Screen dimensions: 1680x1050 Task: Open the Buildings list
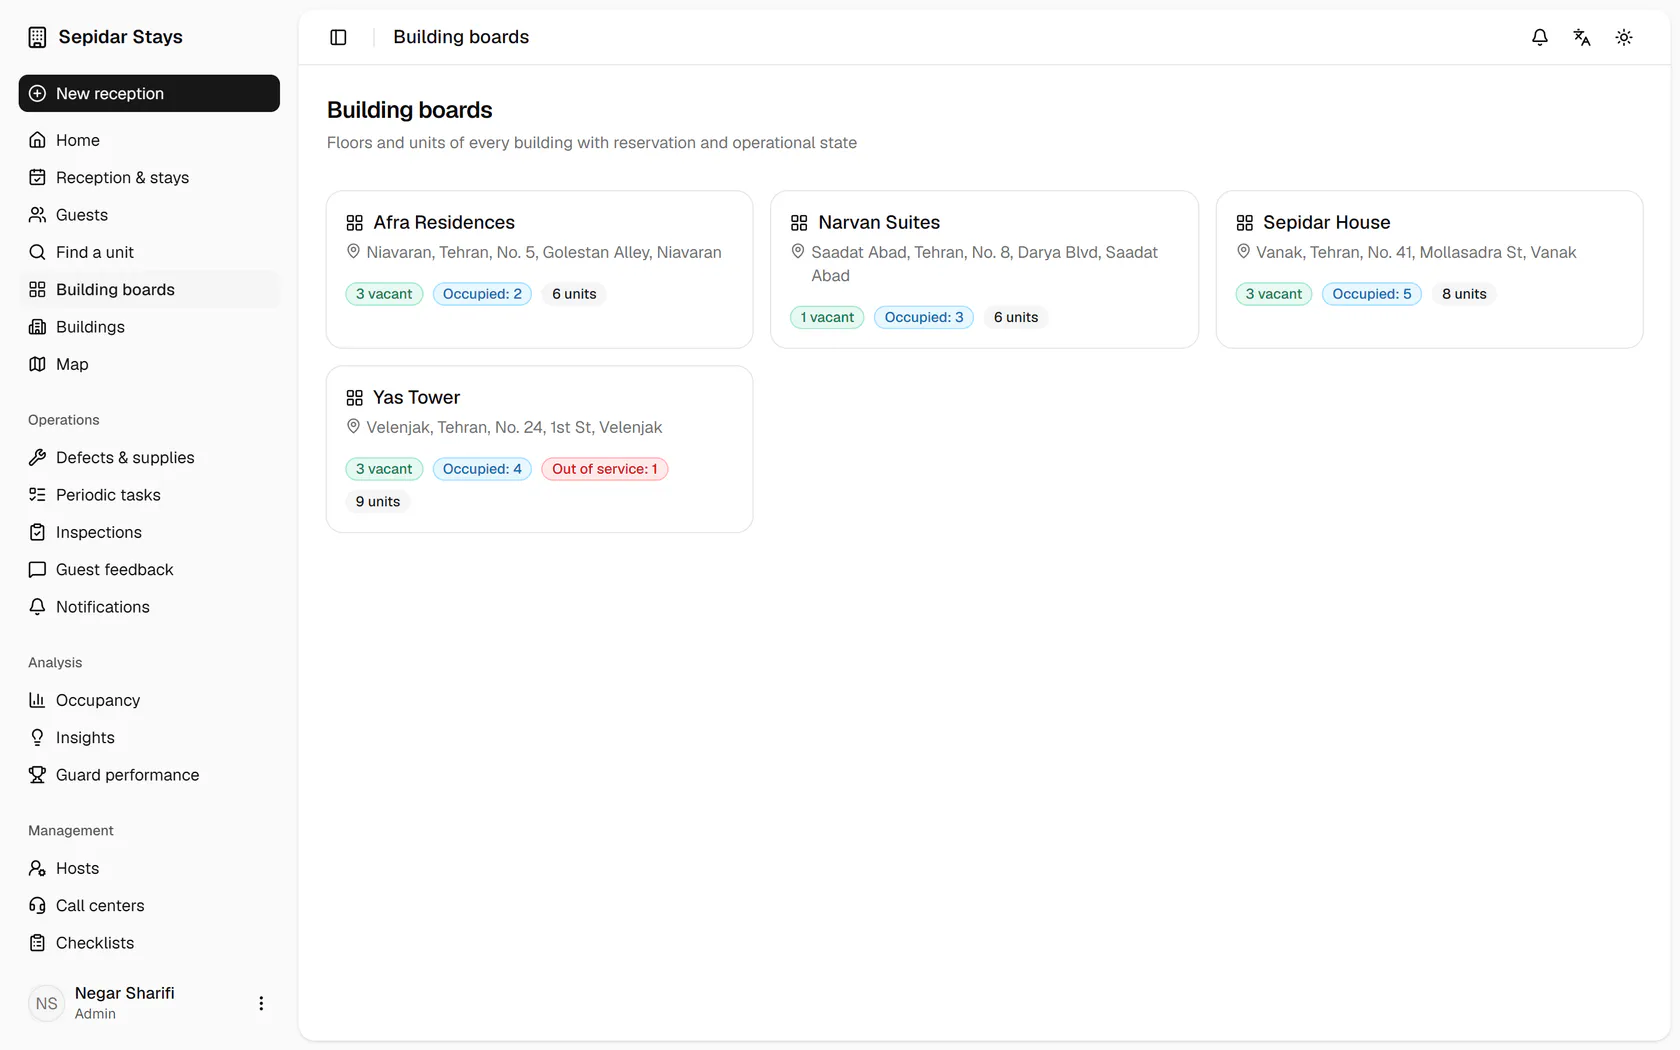click(x=149, y=327)
